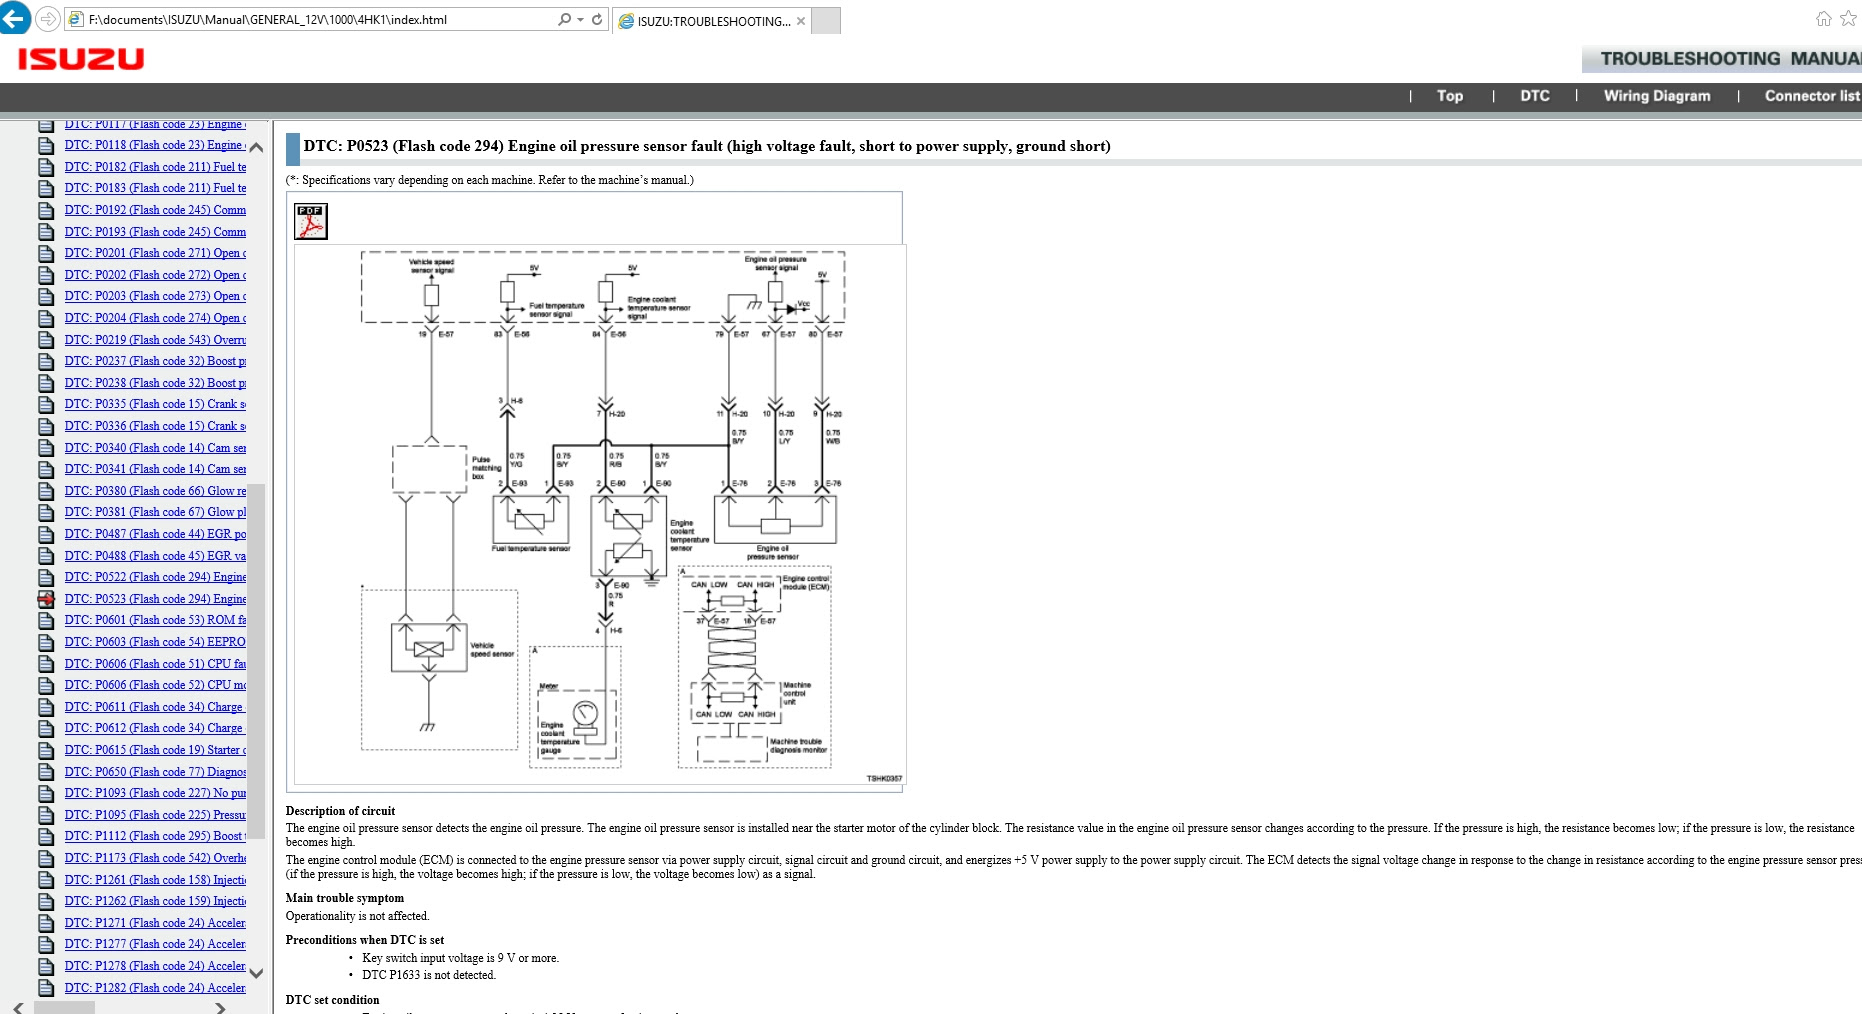This screenshot has width=1862, height=1014.
Task: Open link DTC: P0219 Flash code 543
Action: (x=155, y=340)
